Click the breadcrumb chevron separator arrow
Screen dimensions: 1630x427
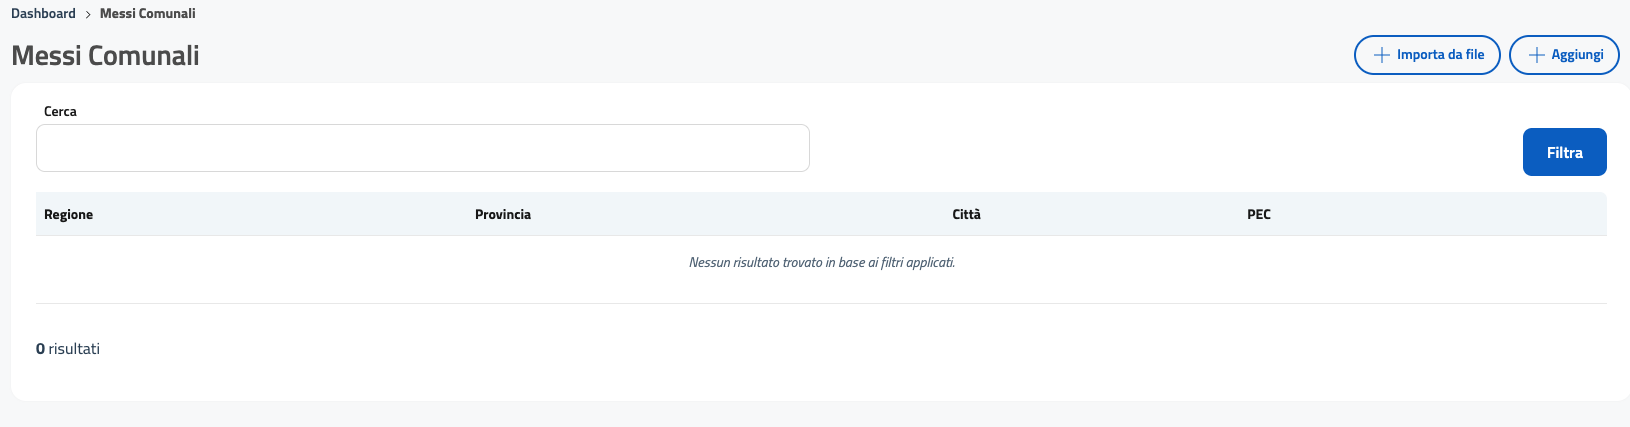pyautogui.click(x=88, y=14)
